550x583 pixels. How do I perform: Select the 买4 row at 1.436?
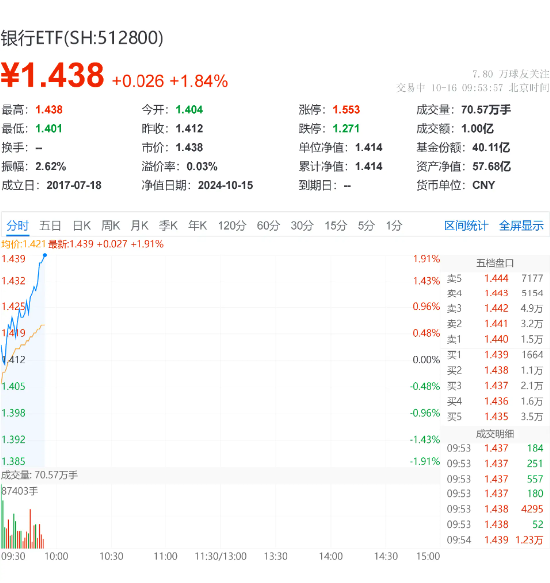tap(495, 401)
